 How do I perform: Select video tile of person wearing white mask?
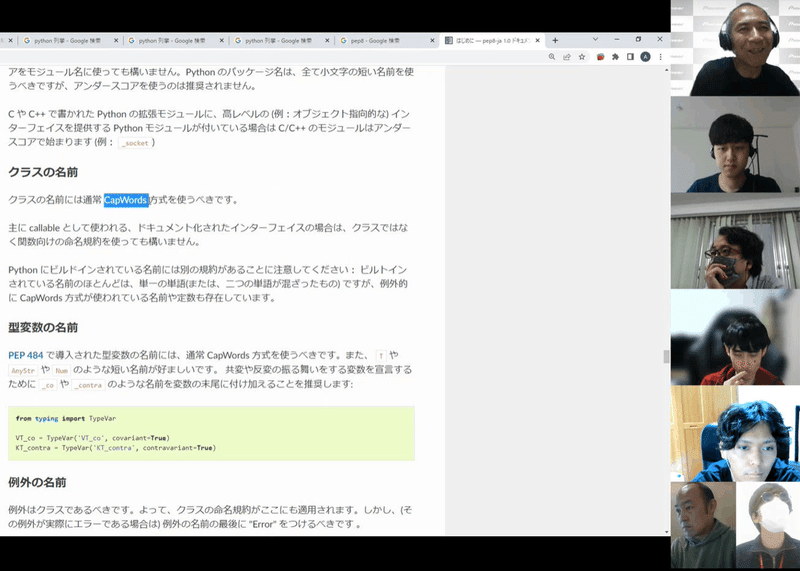pyautogui.click(x=768, y=526)
